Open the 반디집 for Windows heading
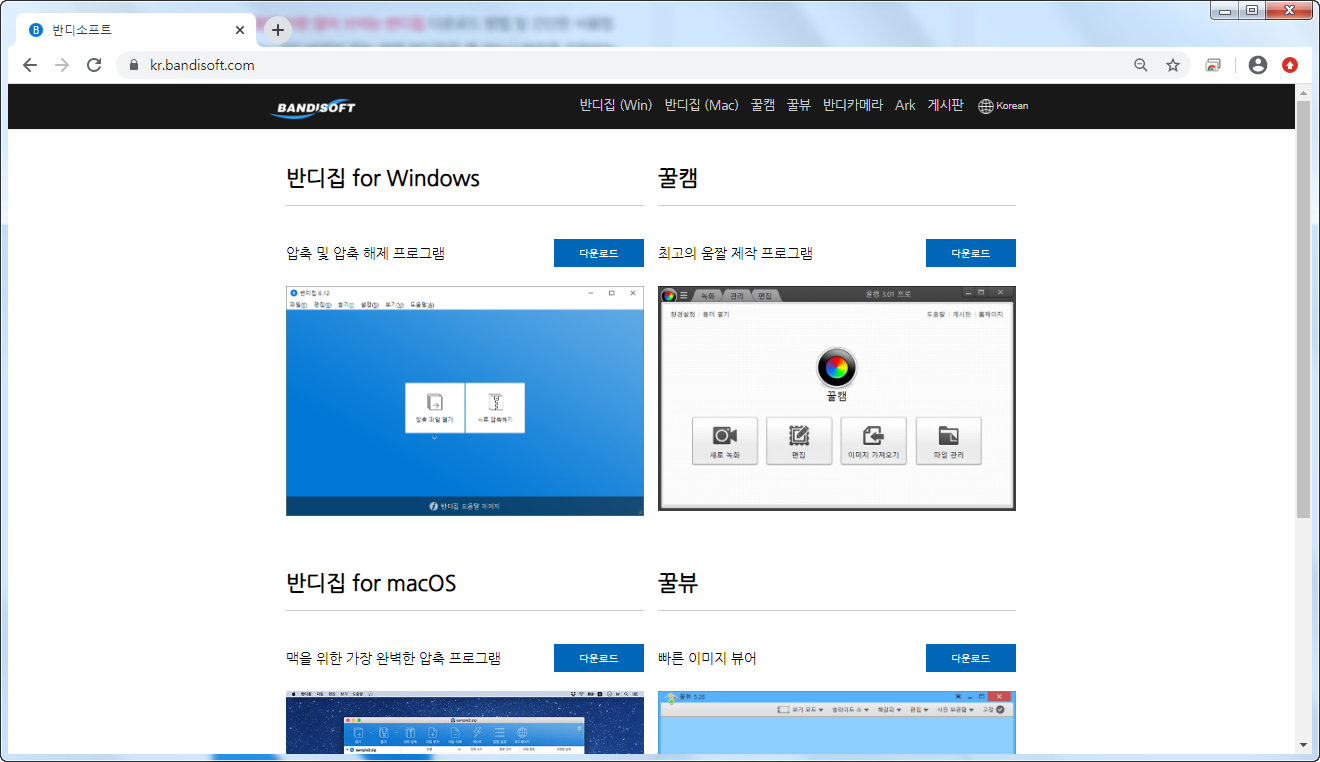The width and height of the screenshot is (1320, 762). 383,178
